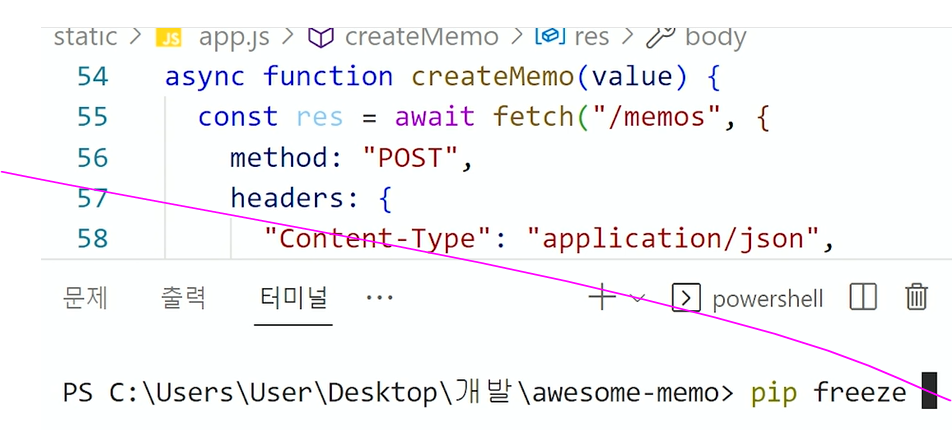Click line number 58 in gutter
Screen dimensions: 952x430
[x=92, y=239]
